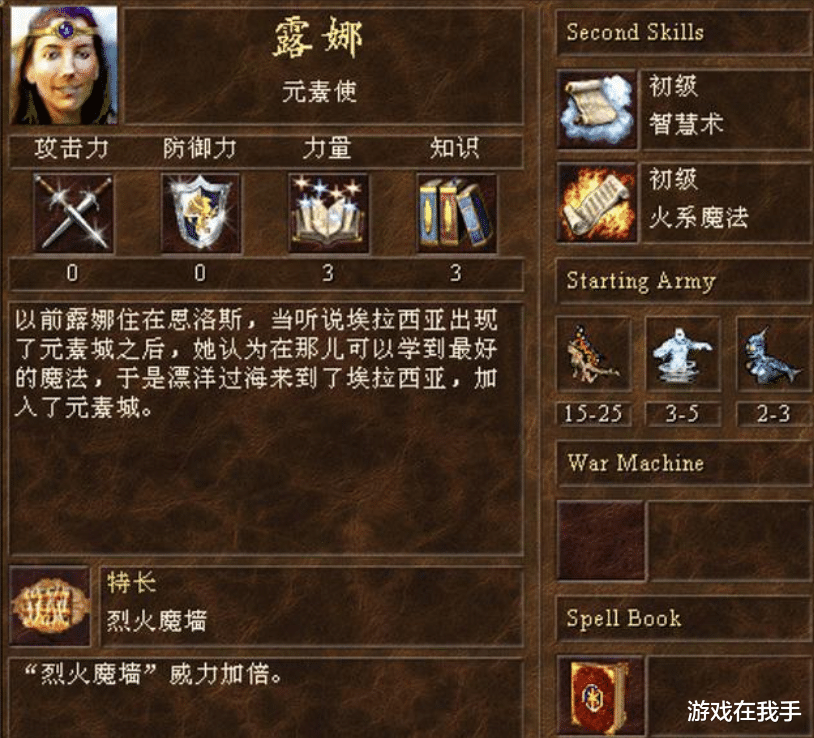Click the hero biography text box
This screenshot has width=814, height=738.
266,428
